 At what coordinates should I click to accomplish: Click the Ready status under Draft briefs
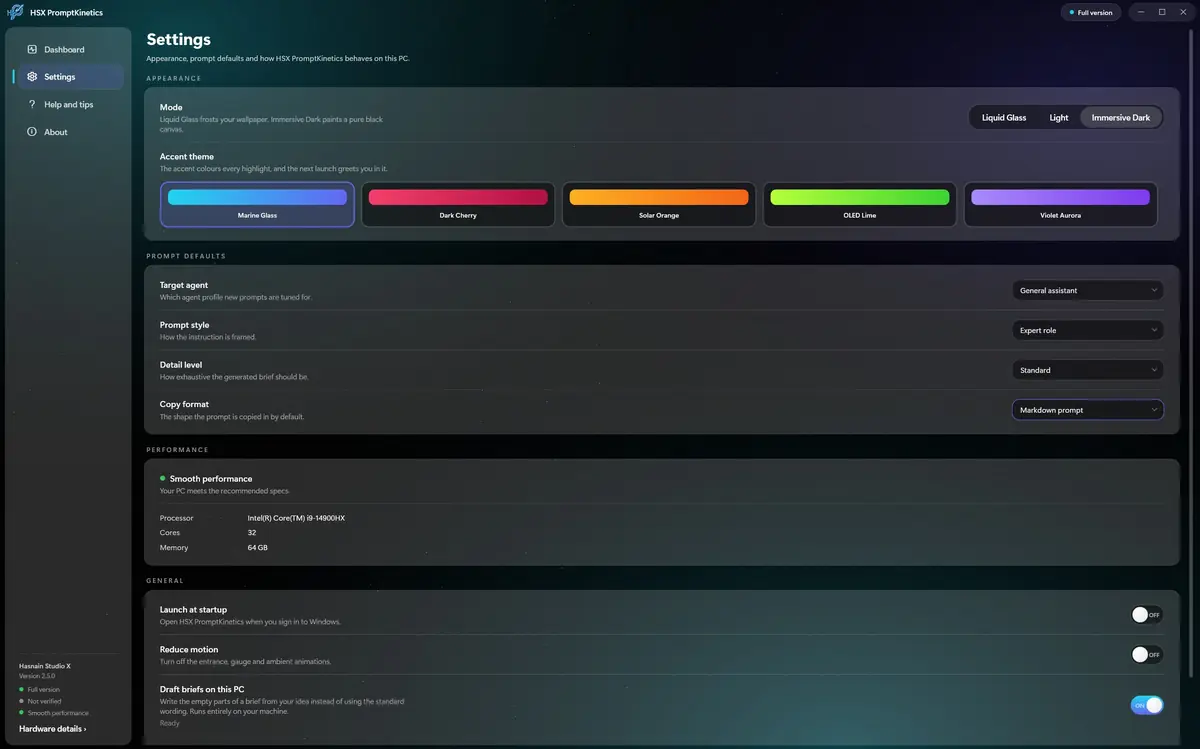click(x=170, y=723)
